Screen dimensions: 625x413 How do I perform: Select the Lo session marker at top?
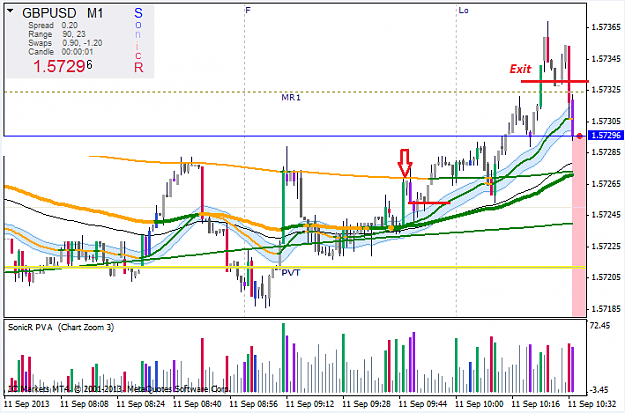click(463, 10)
